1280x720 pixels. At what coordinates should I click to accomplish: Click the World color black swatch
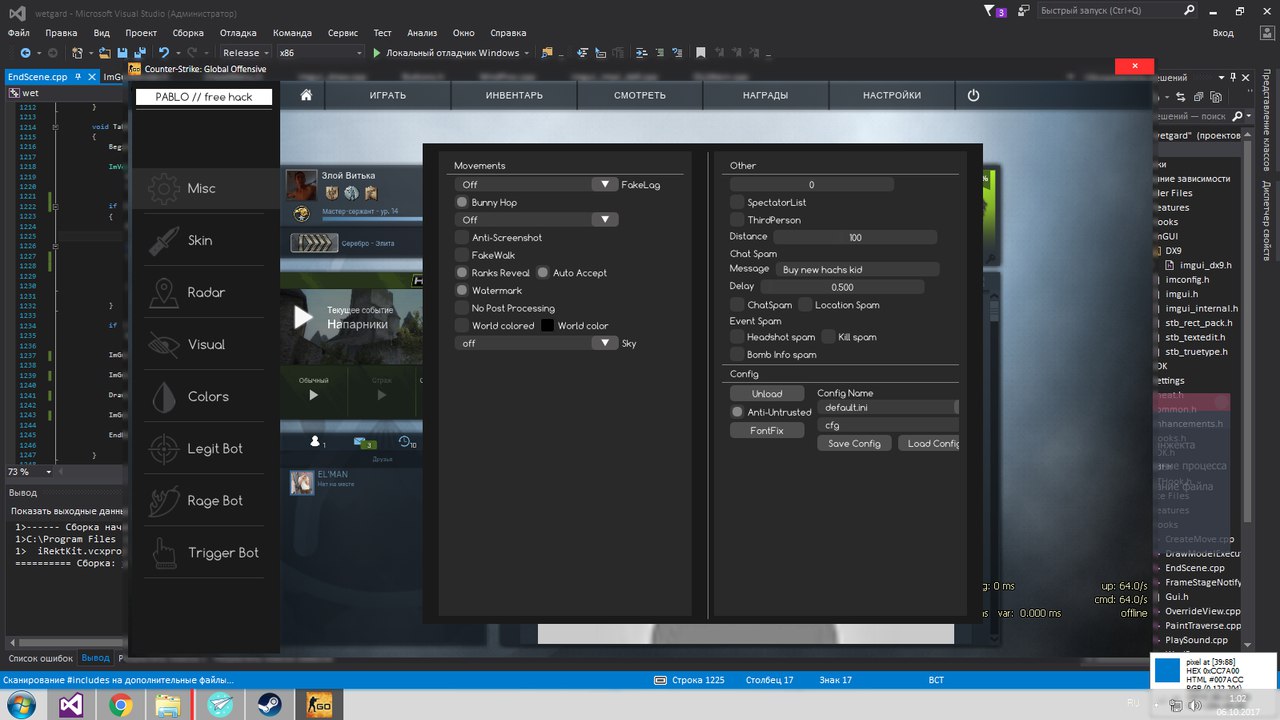click(548, 326)
